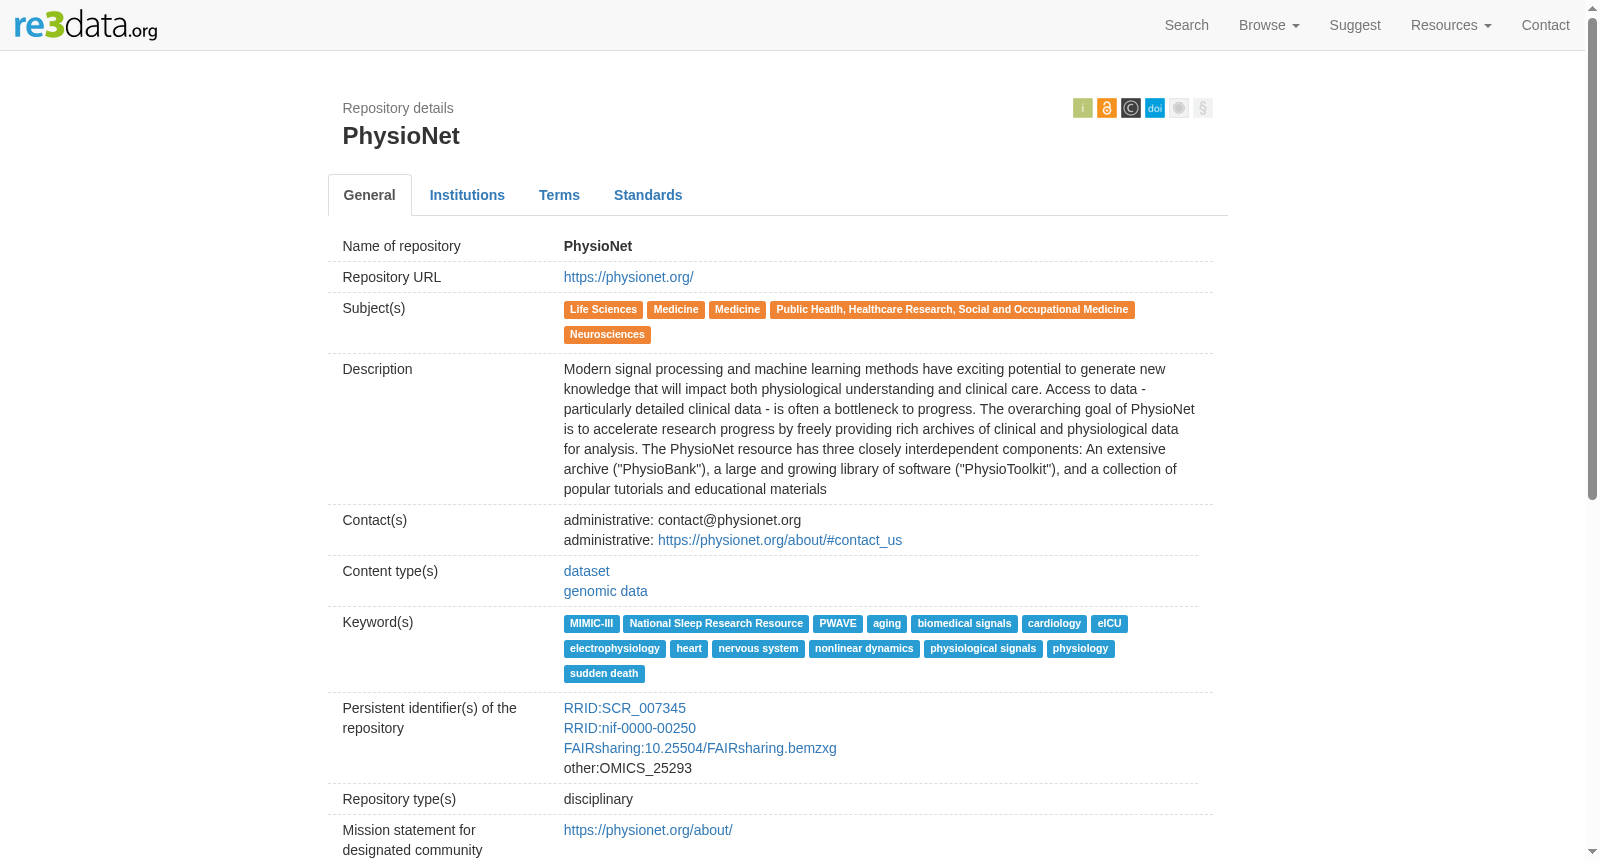Viewport: 1600px width, 861px height.
Task: Open the mission statement physionet.org/about/ link
Action: 648,830
